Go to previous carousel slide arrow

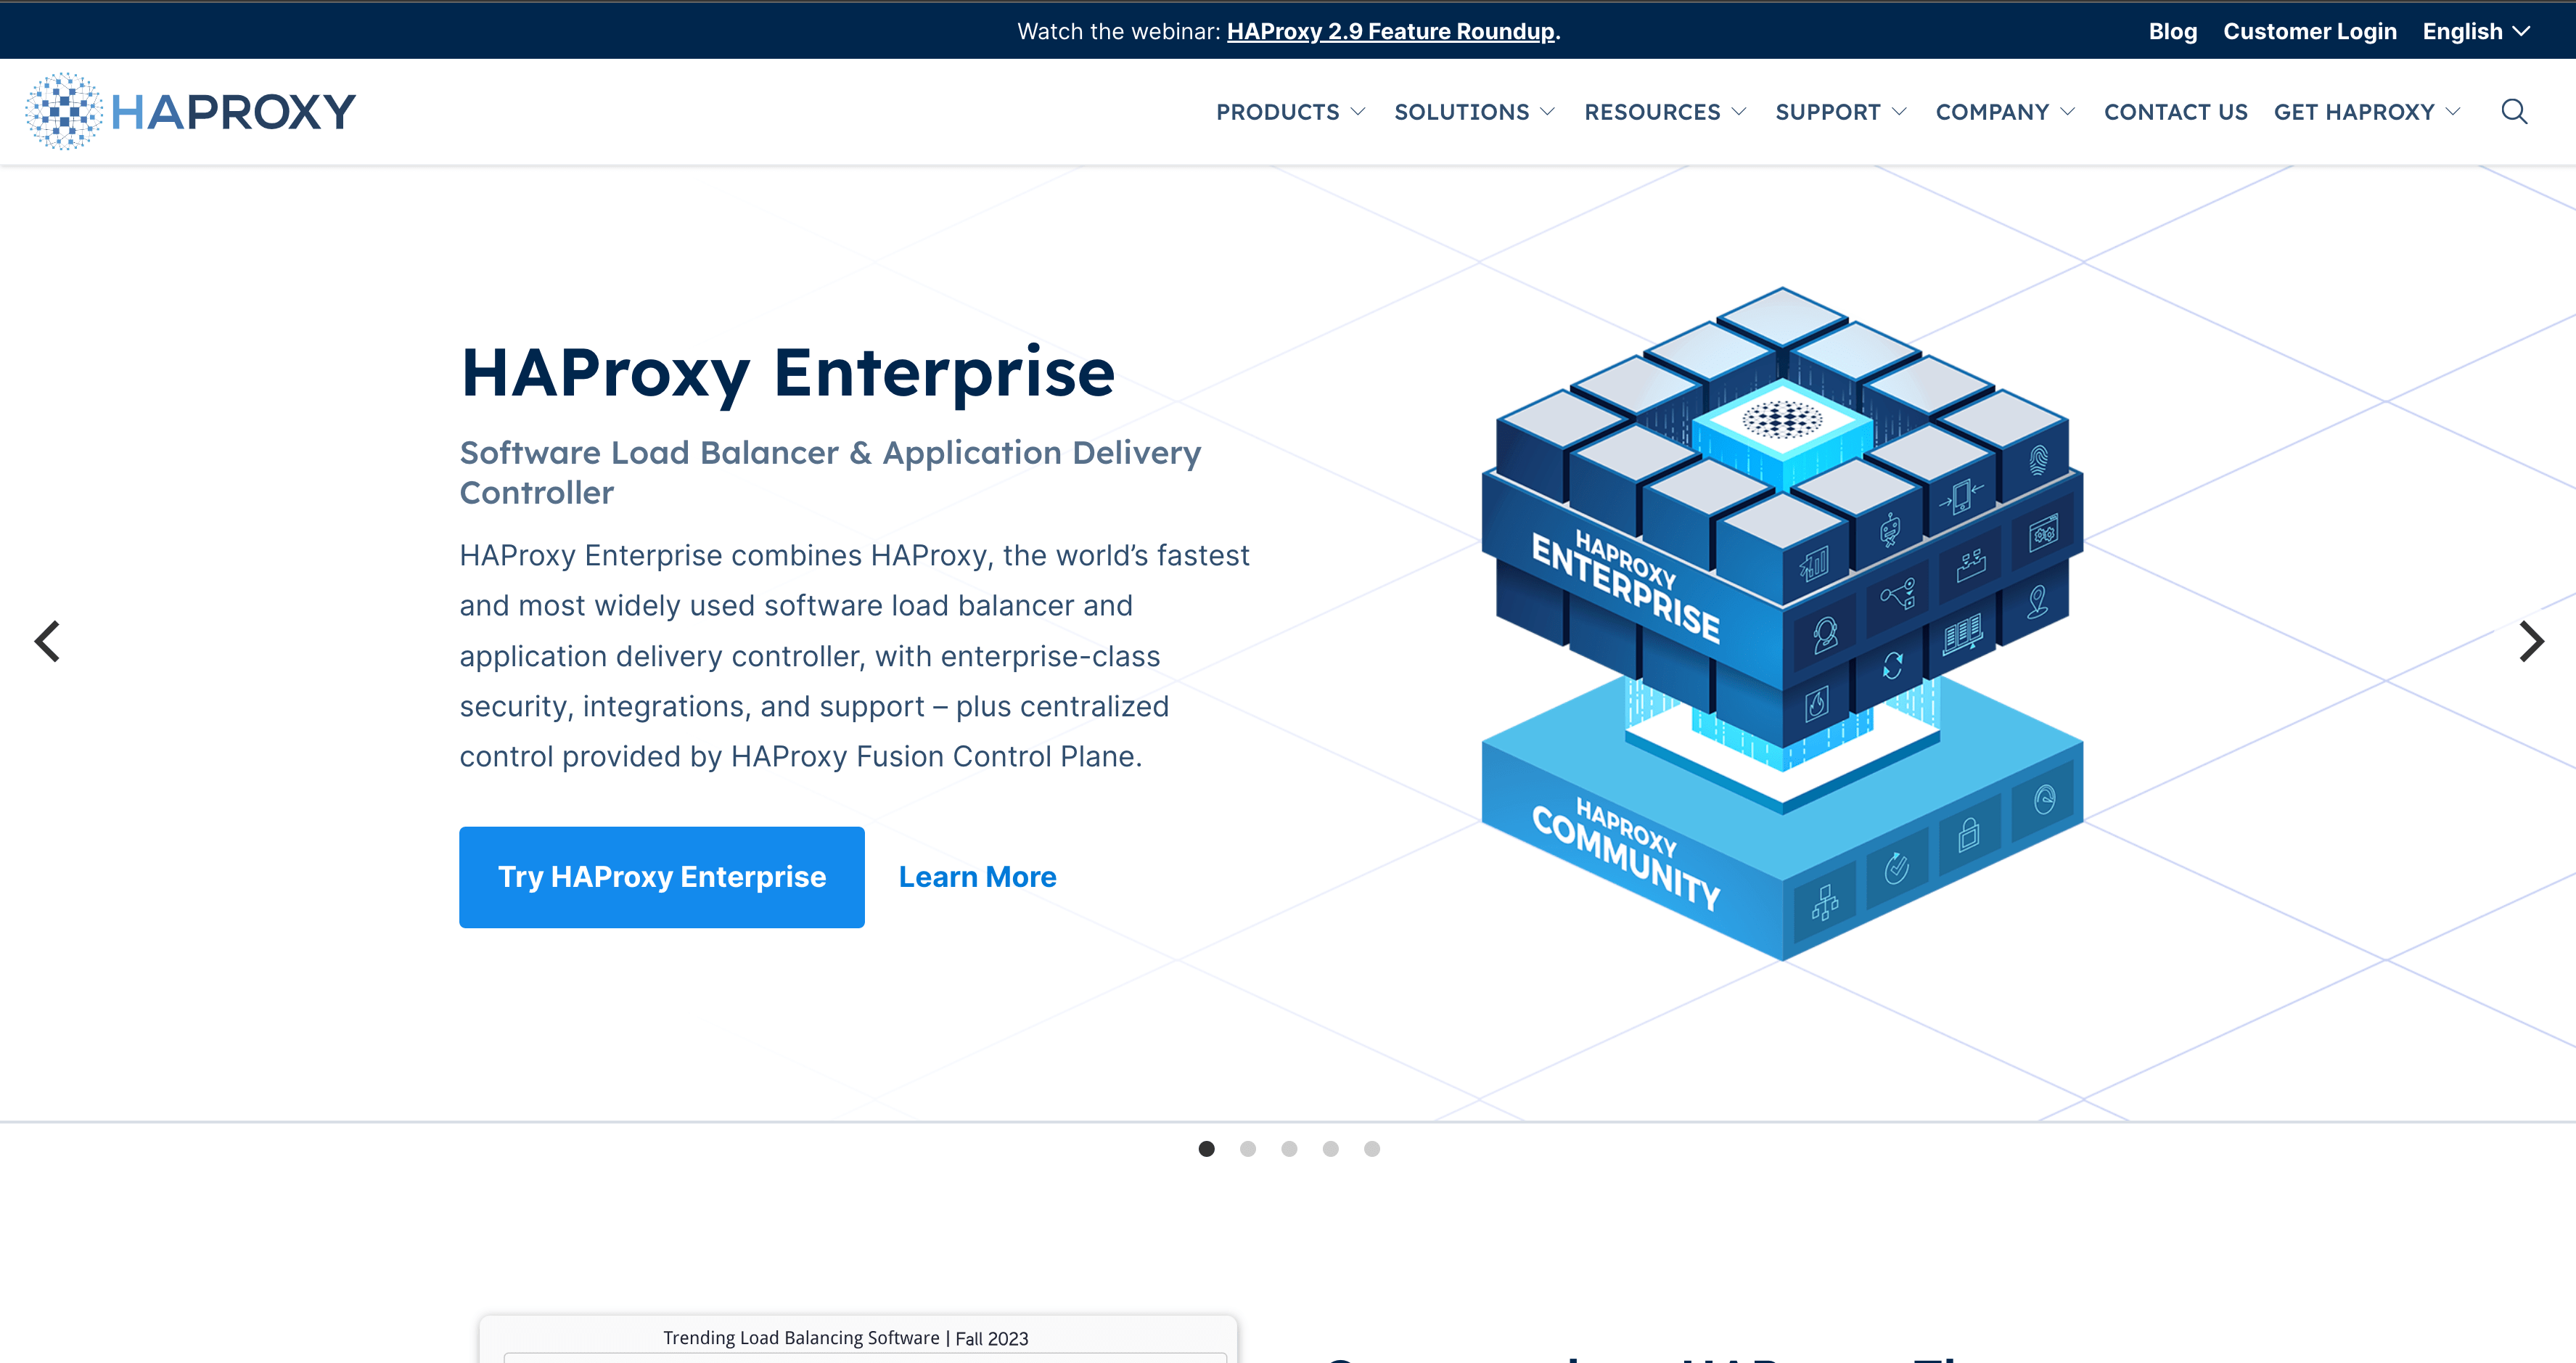[47, 641]
